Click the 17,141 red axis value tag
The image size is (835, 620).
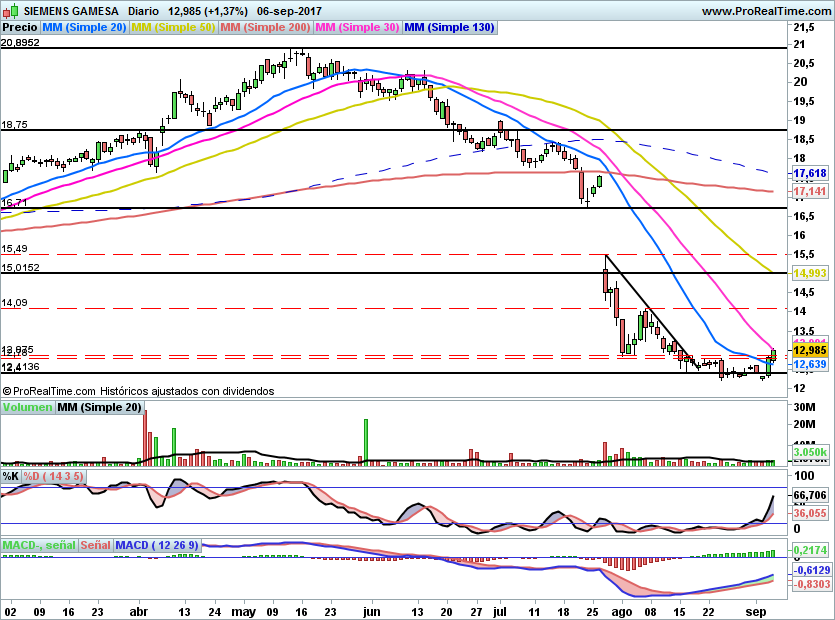[x=810, y=191]
